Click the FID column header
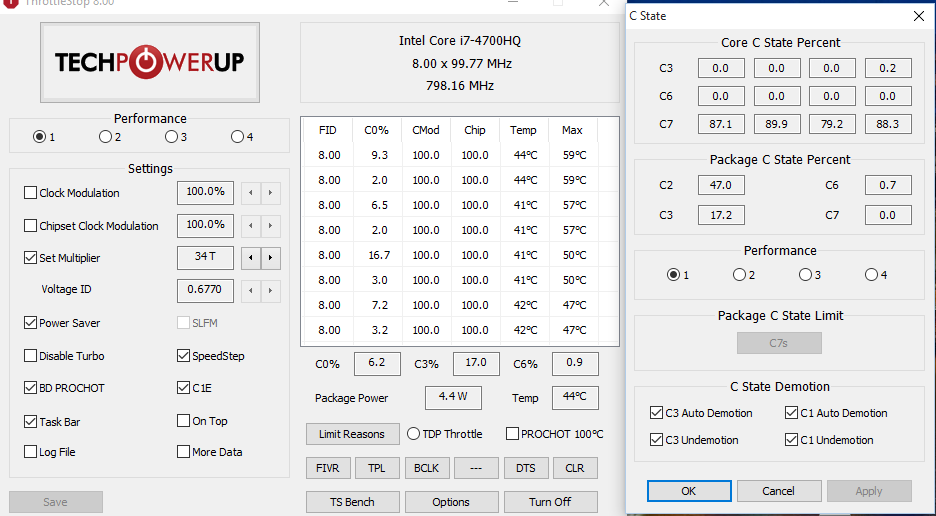The image size is (936, 516). (x=328, y=130)
